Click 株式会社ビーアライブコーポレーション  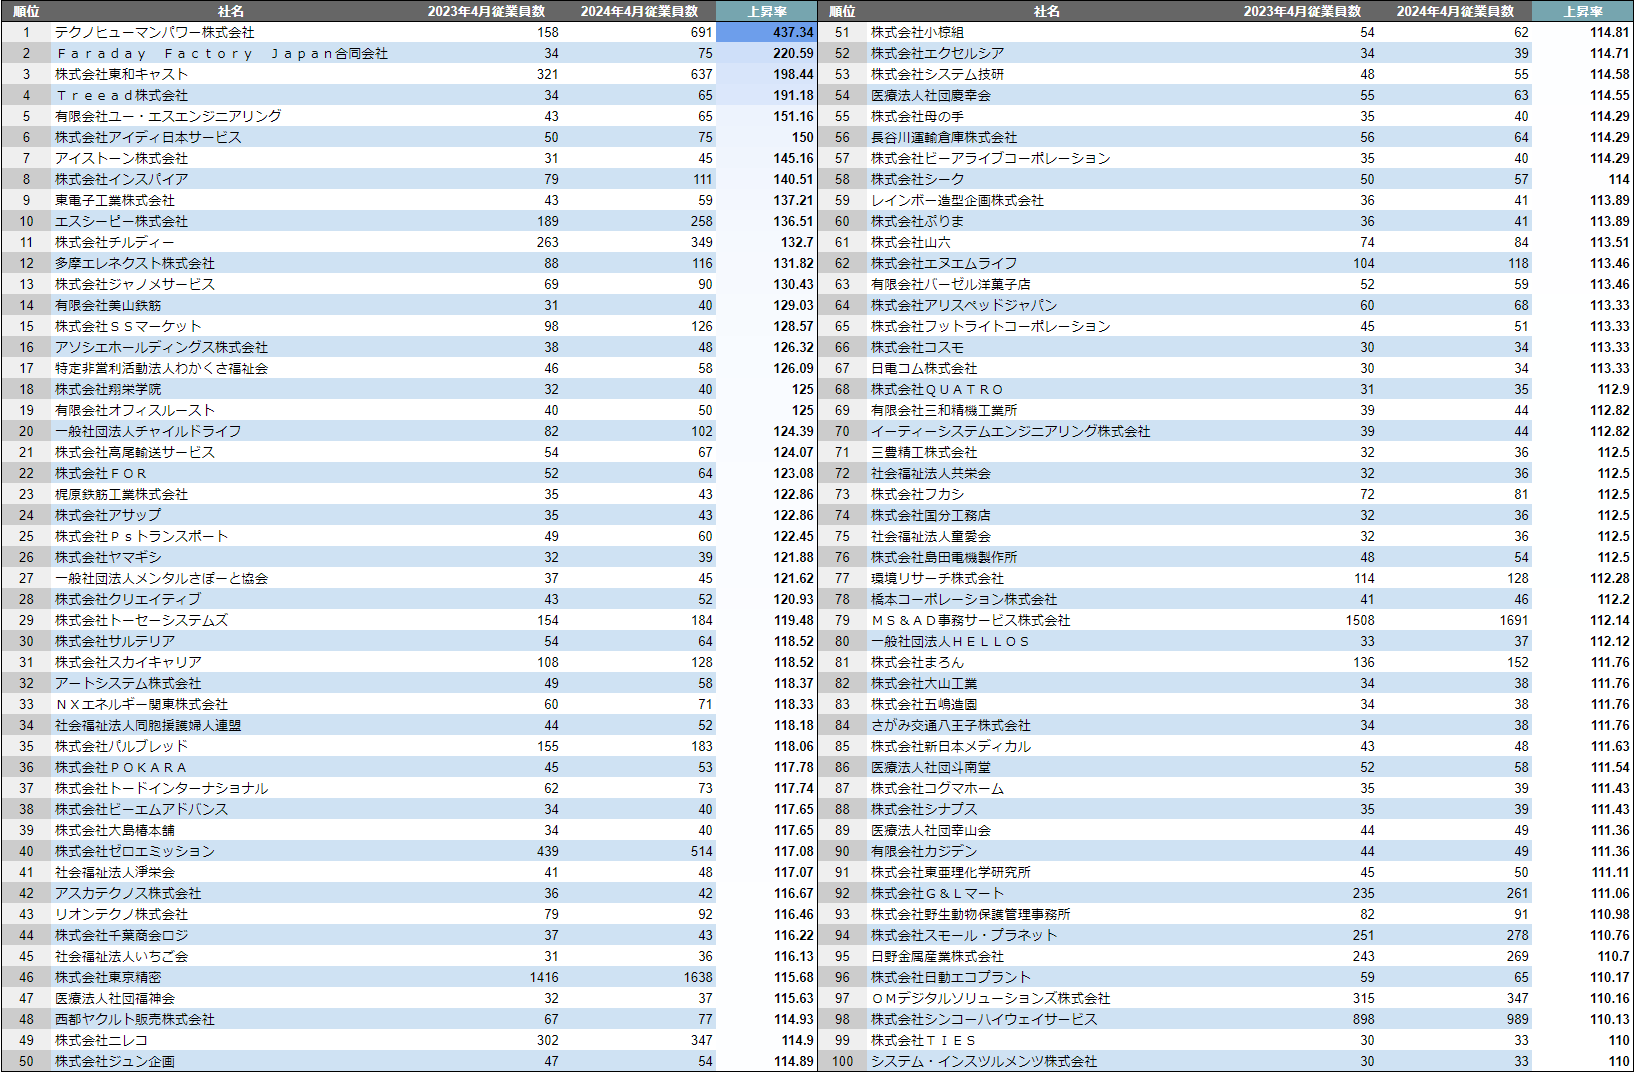coord(991,158)
